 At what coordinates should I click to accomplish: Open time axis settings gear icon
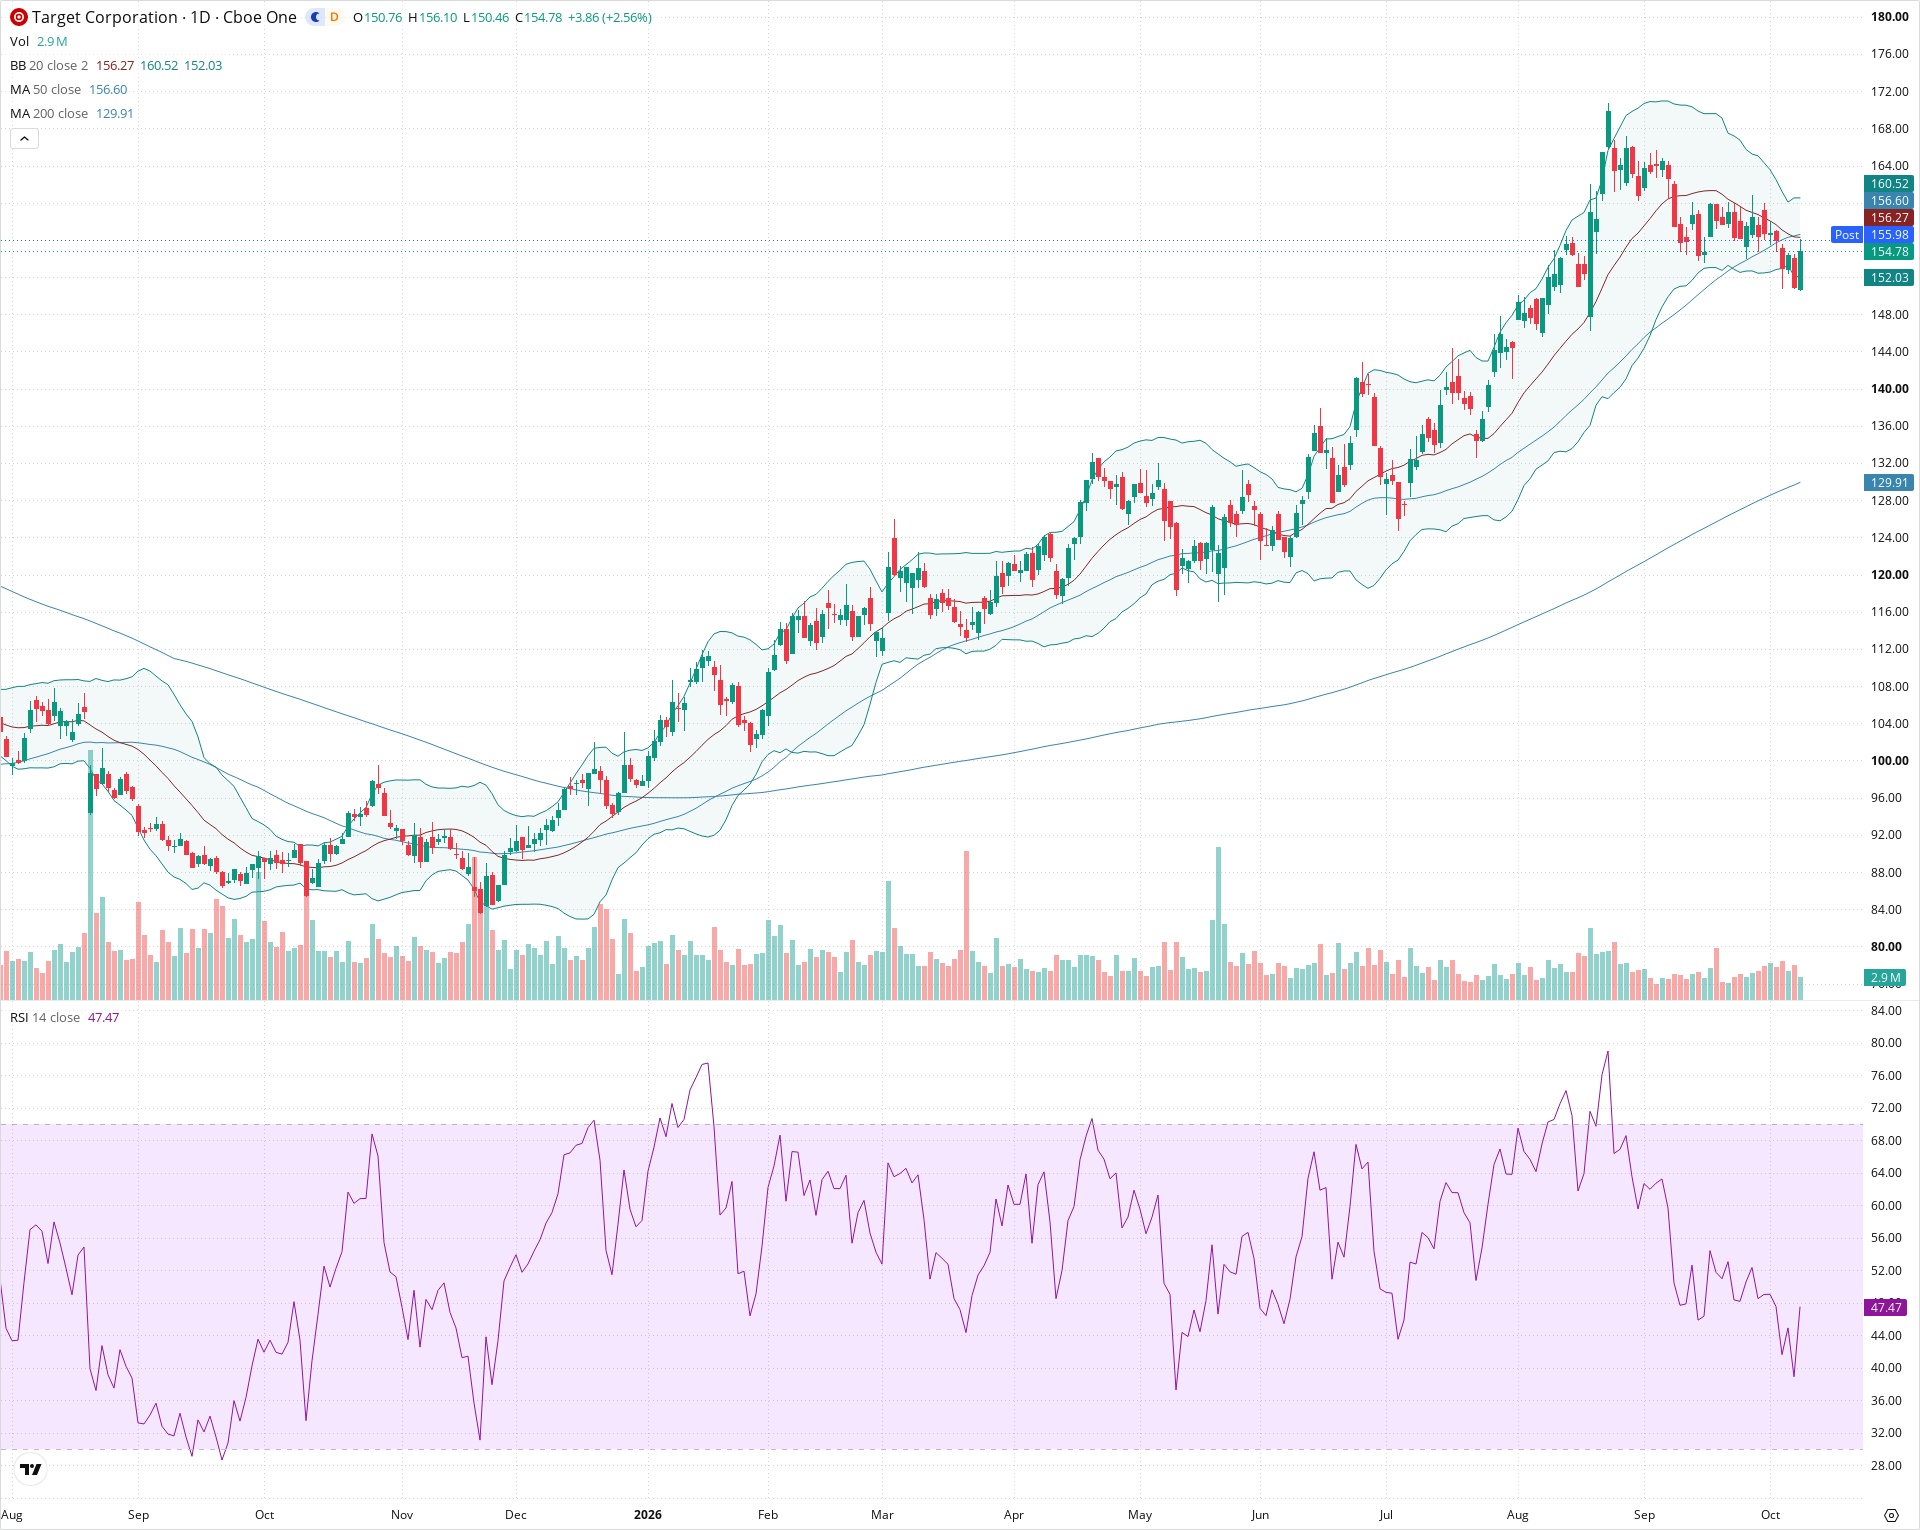[1891, 1515]
